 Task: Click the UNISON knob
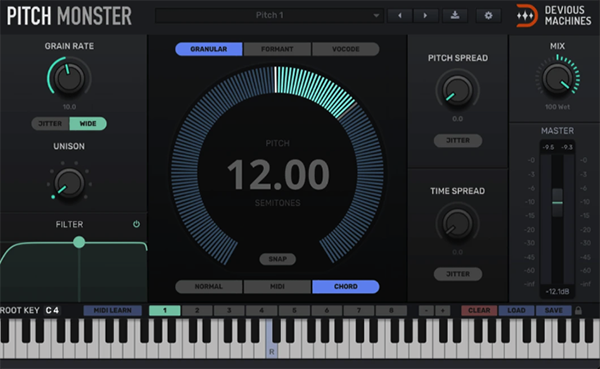[69, 183]
